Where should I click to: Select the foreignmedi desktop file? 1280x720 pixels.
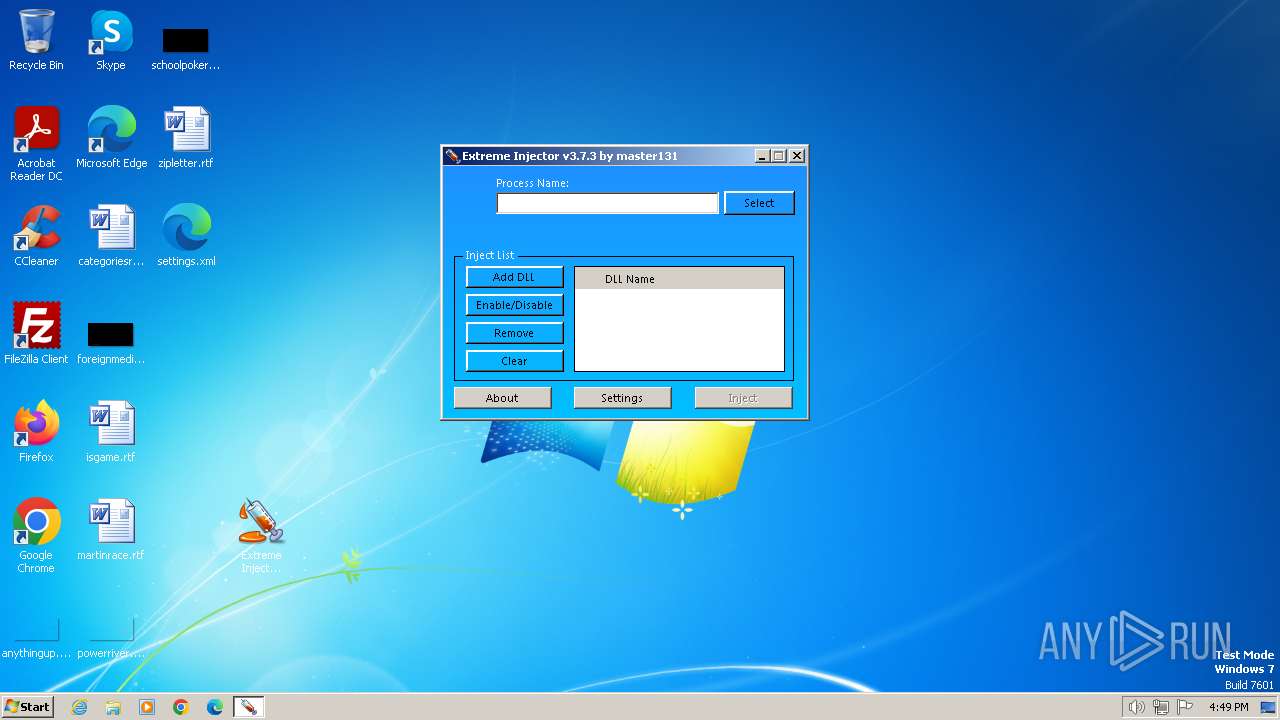pos(111,342)
